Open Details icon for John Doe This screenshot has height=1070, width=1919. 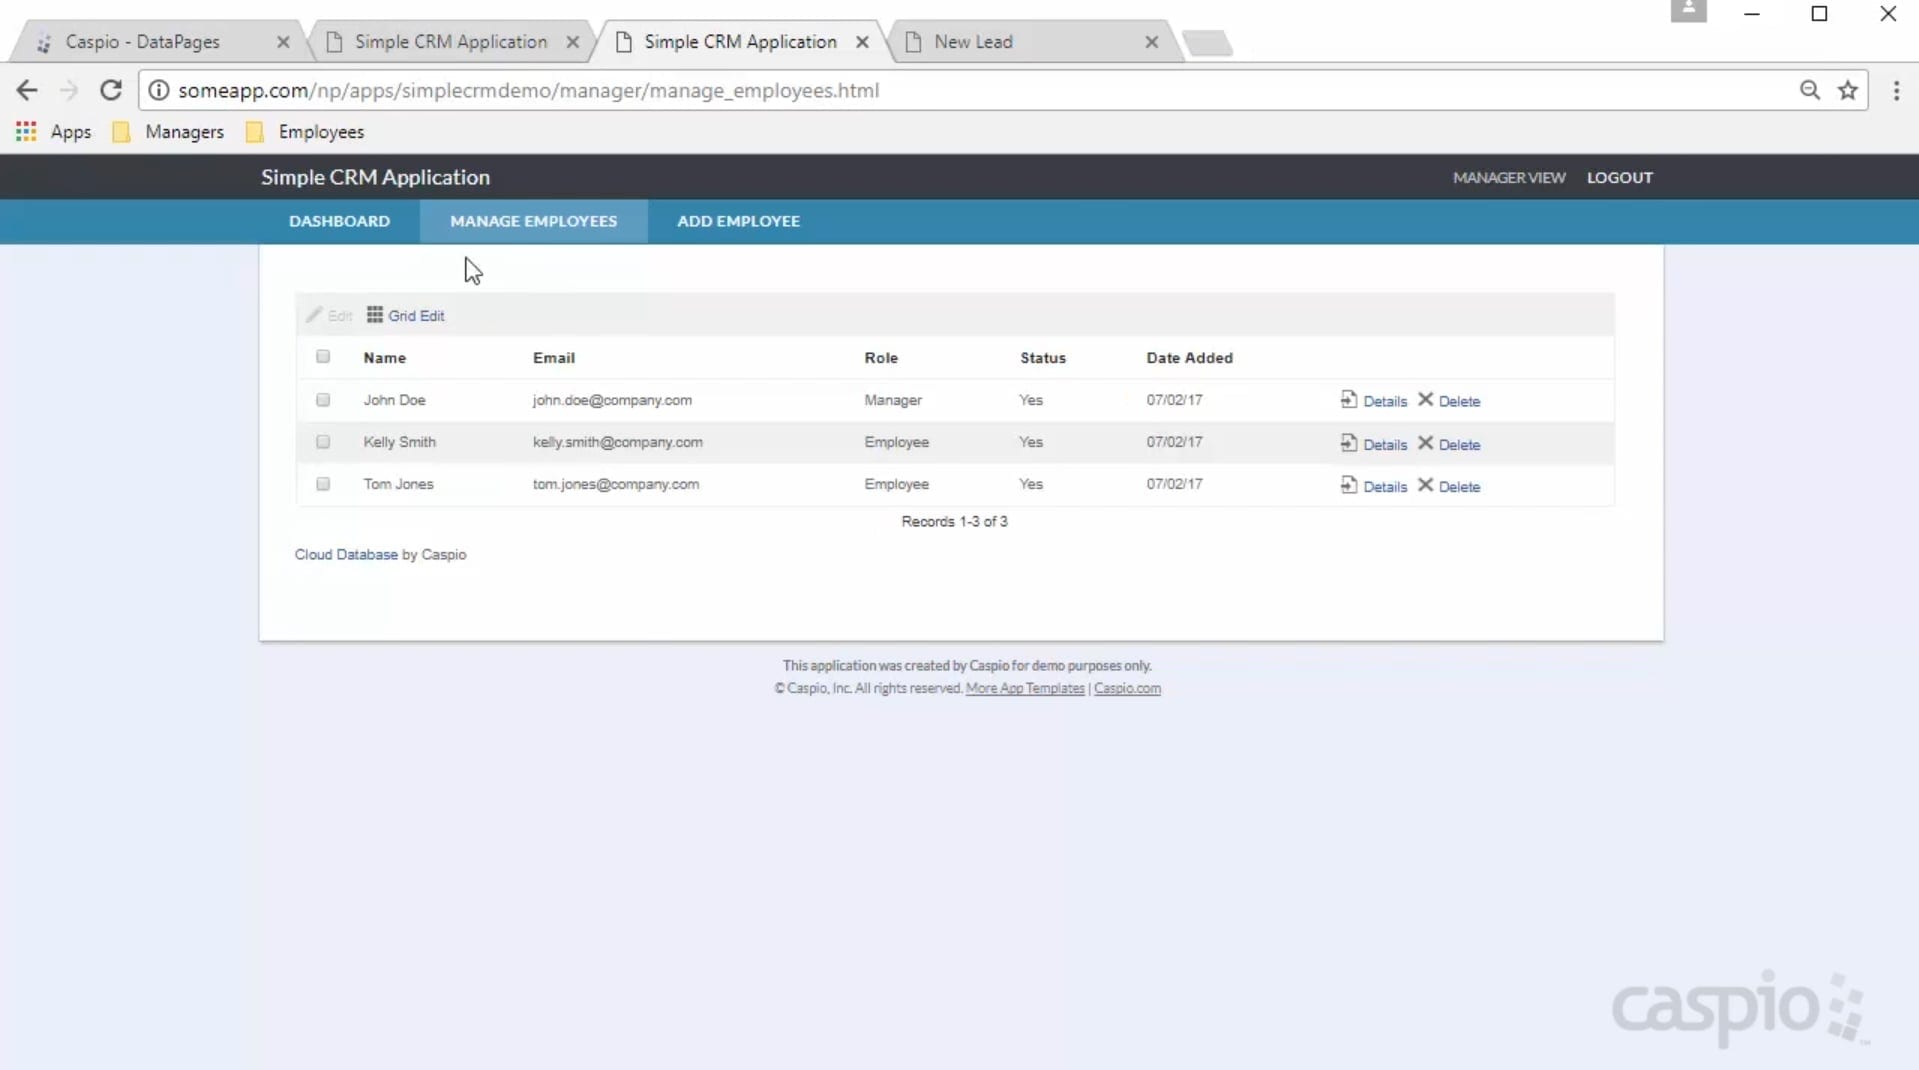(x=1349, y=400)
